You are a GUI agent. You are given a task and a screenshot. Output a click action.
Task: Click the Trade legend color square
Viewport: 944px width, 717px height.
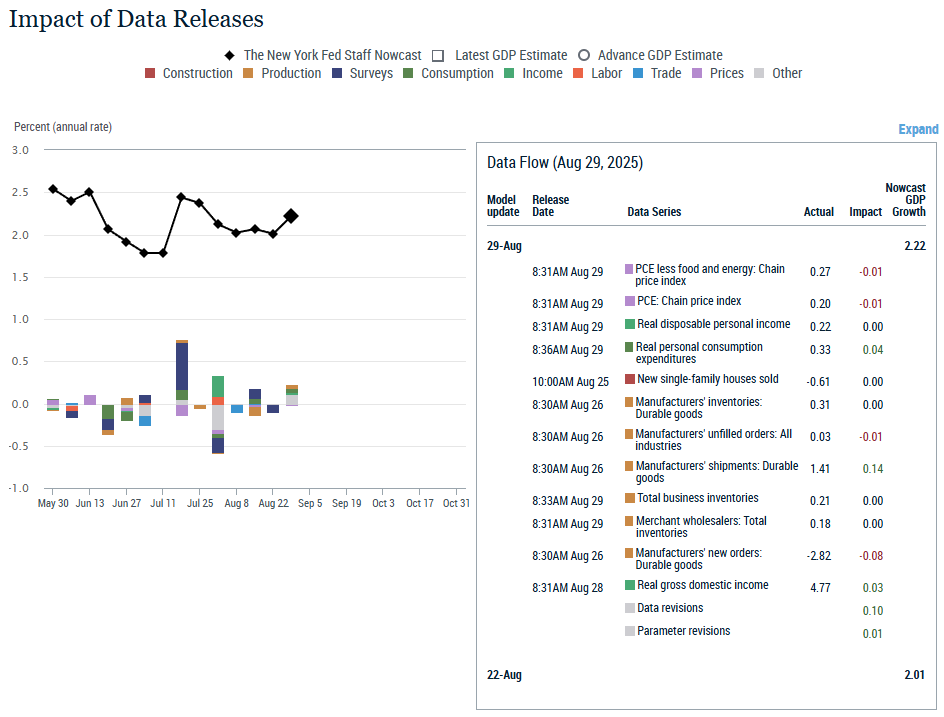pyautogui.click(x=638, y=73)
